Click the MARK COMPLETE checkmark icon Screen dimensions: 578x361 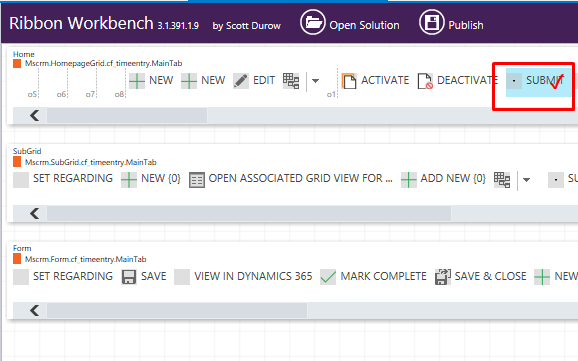(328, 277)
